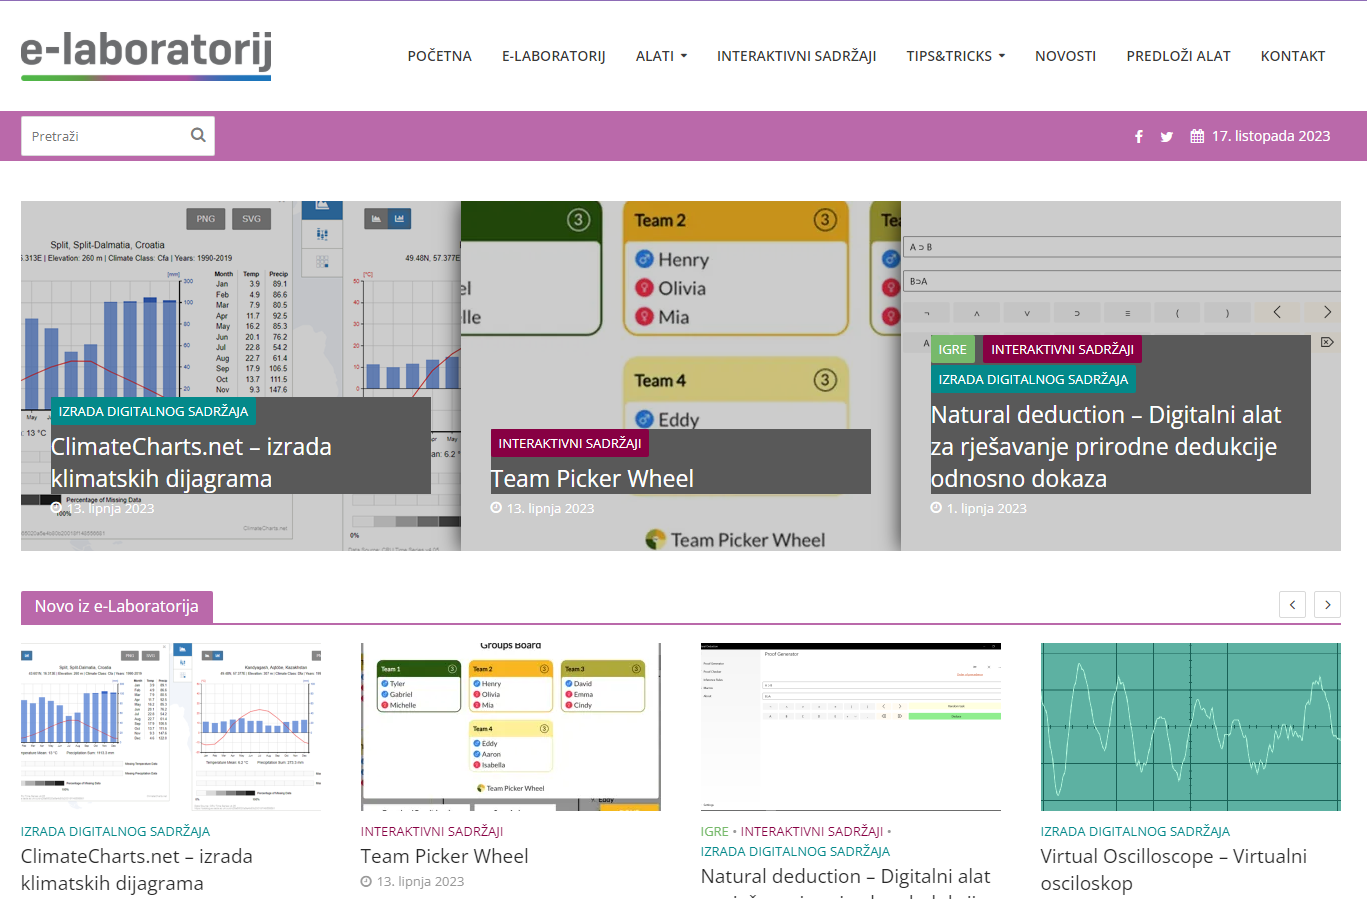The image size is (1367, 899).
Task: Open the NOVOSTI menu item
Action: pos(1065,56)
